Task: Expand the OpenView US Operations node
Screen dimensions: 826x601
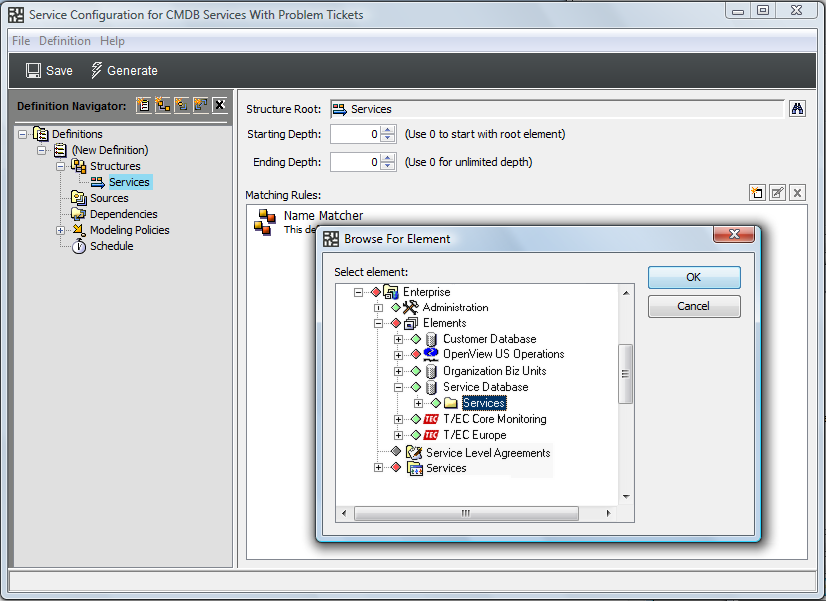Action: coord(398,355)
